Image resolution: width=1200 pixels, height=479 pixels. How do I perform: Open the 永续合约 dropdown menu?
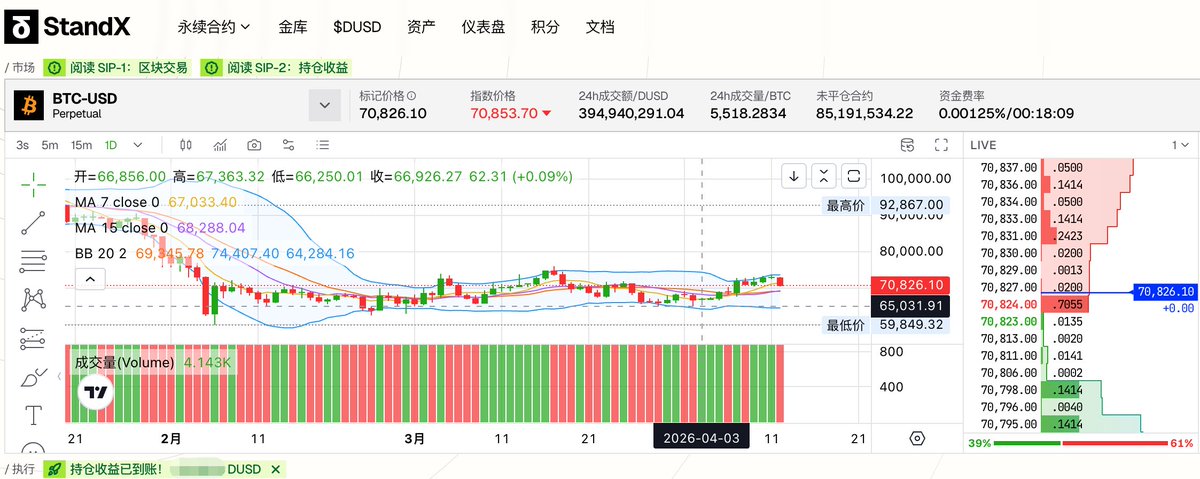coord(214,27)
